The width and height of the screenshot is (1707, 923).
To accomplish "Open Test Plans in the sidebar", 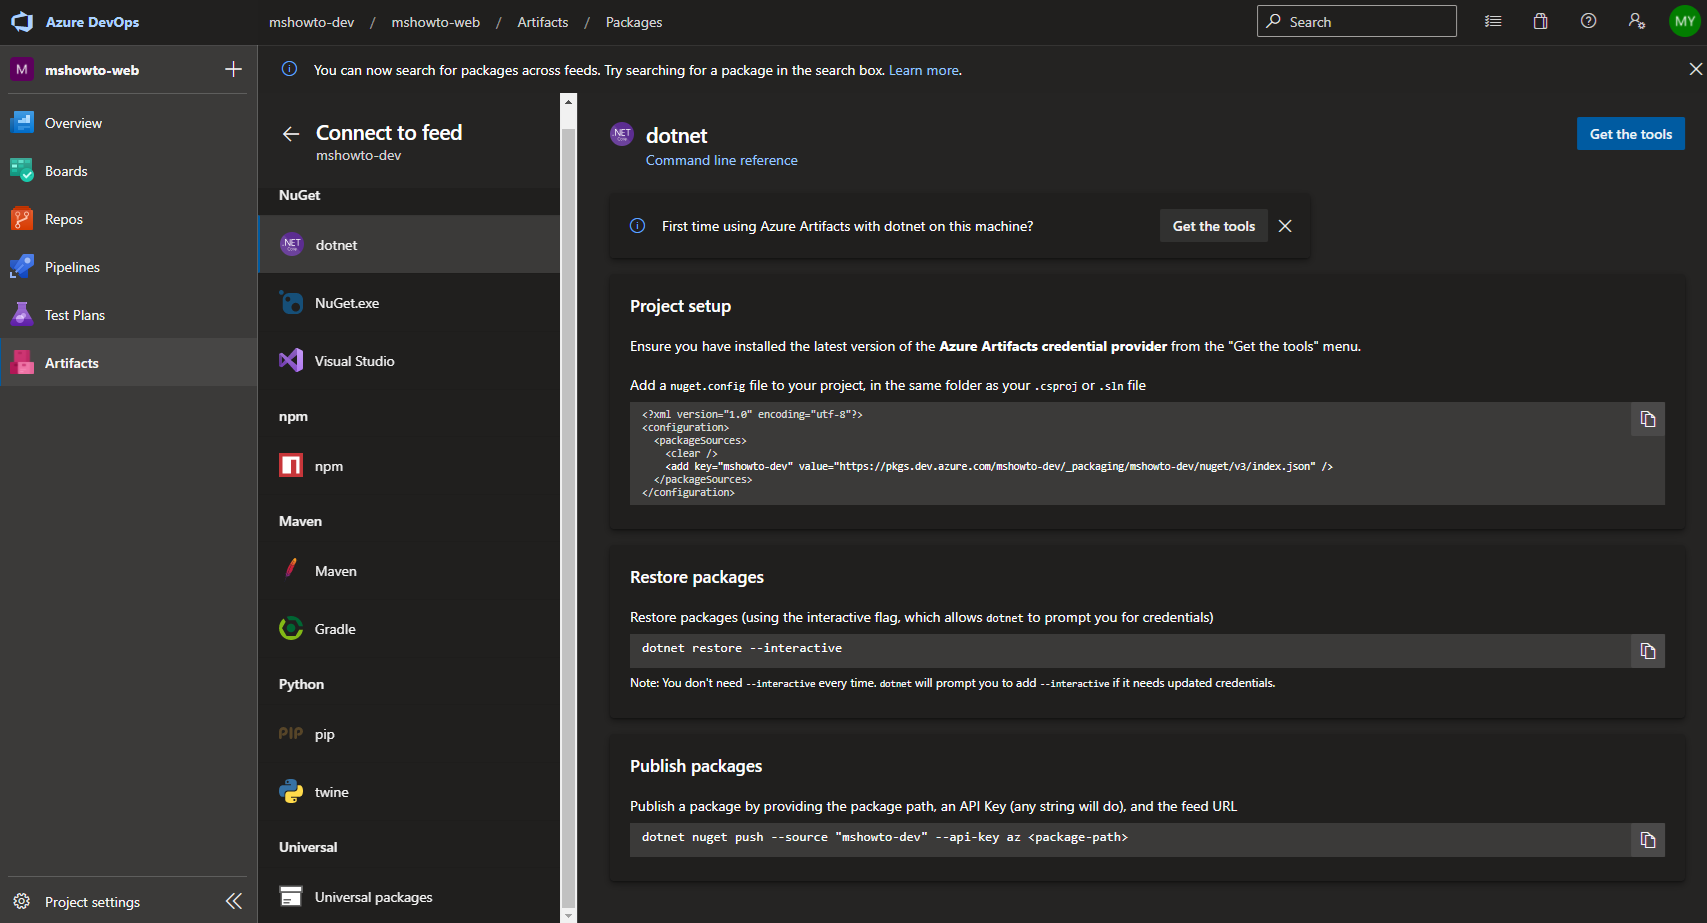I will click(128, 315).
